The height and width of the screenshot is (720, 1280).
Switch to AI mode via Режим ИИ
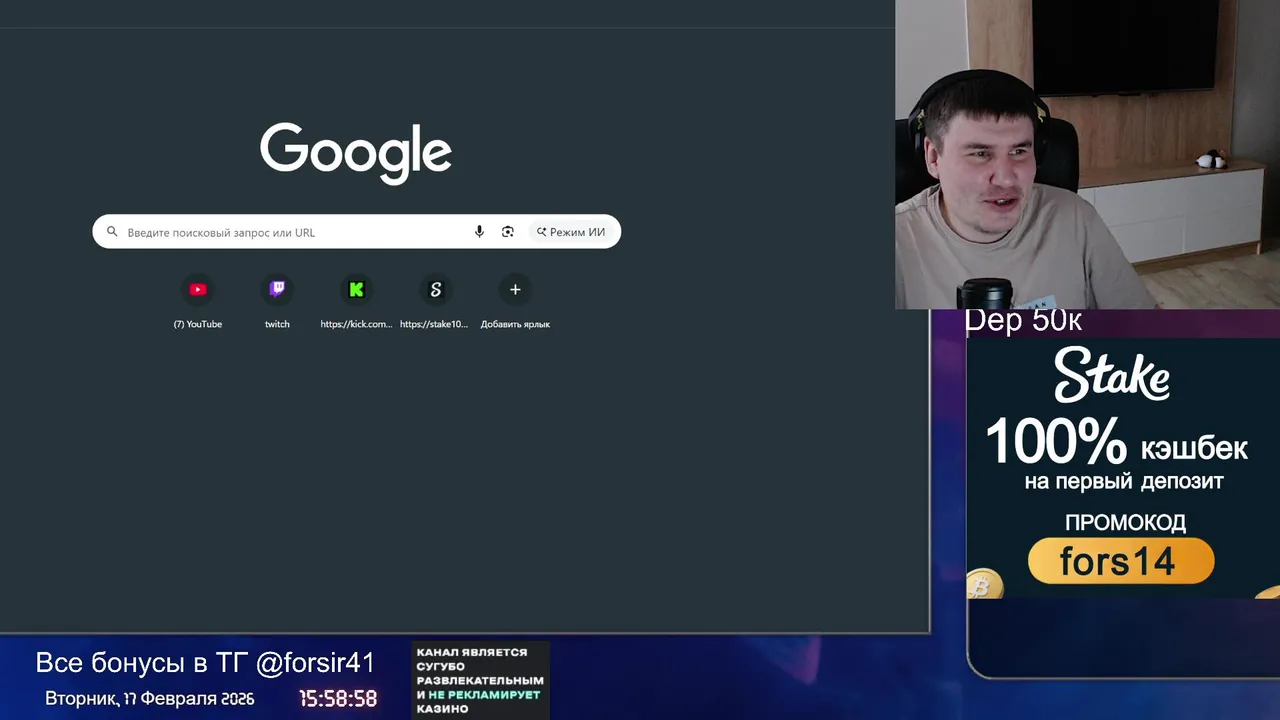pos(571,232)
